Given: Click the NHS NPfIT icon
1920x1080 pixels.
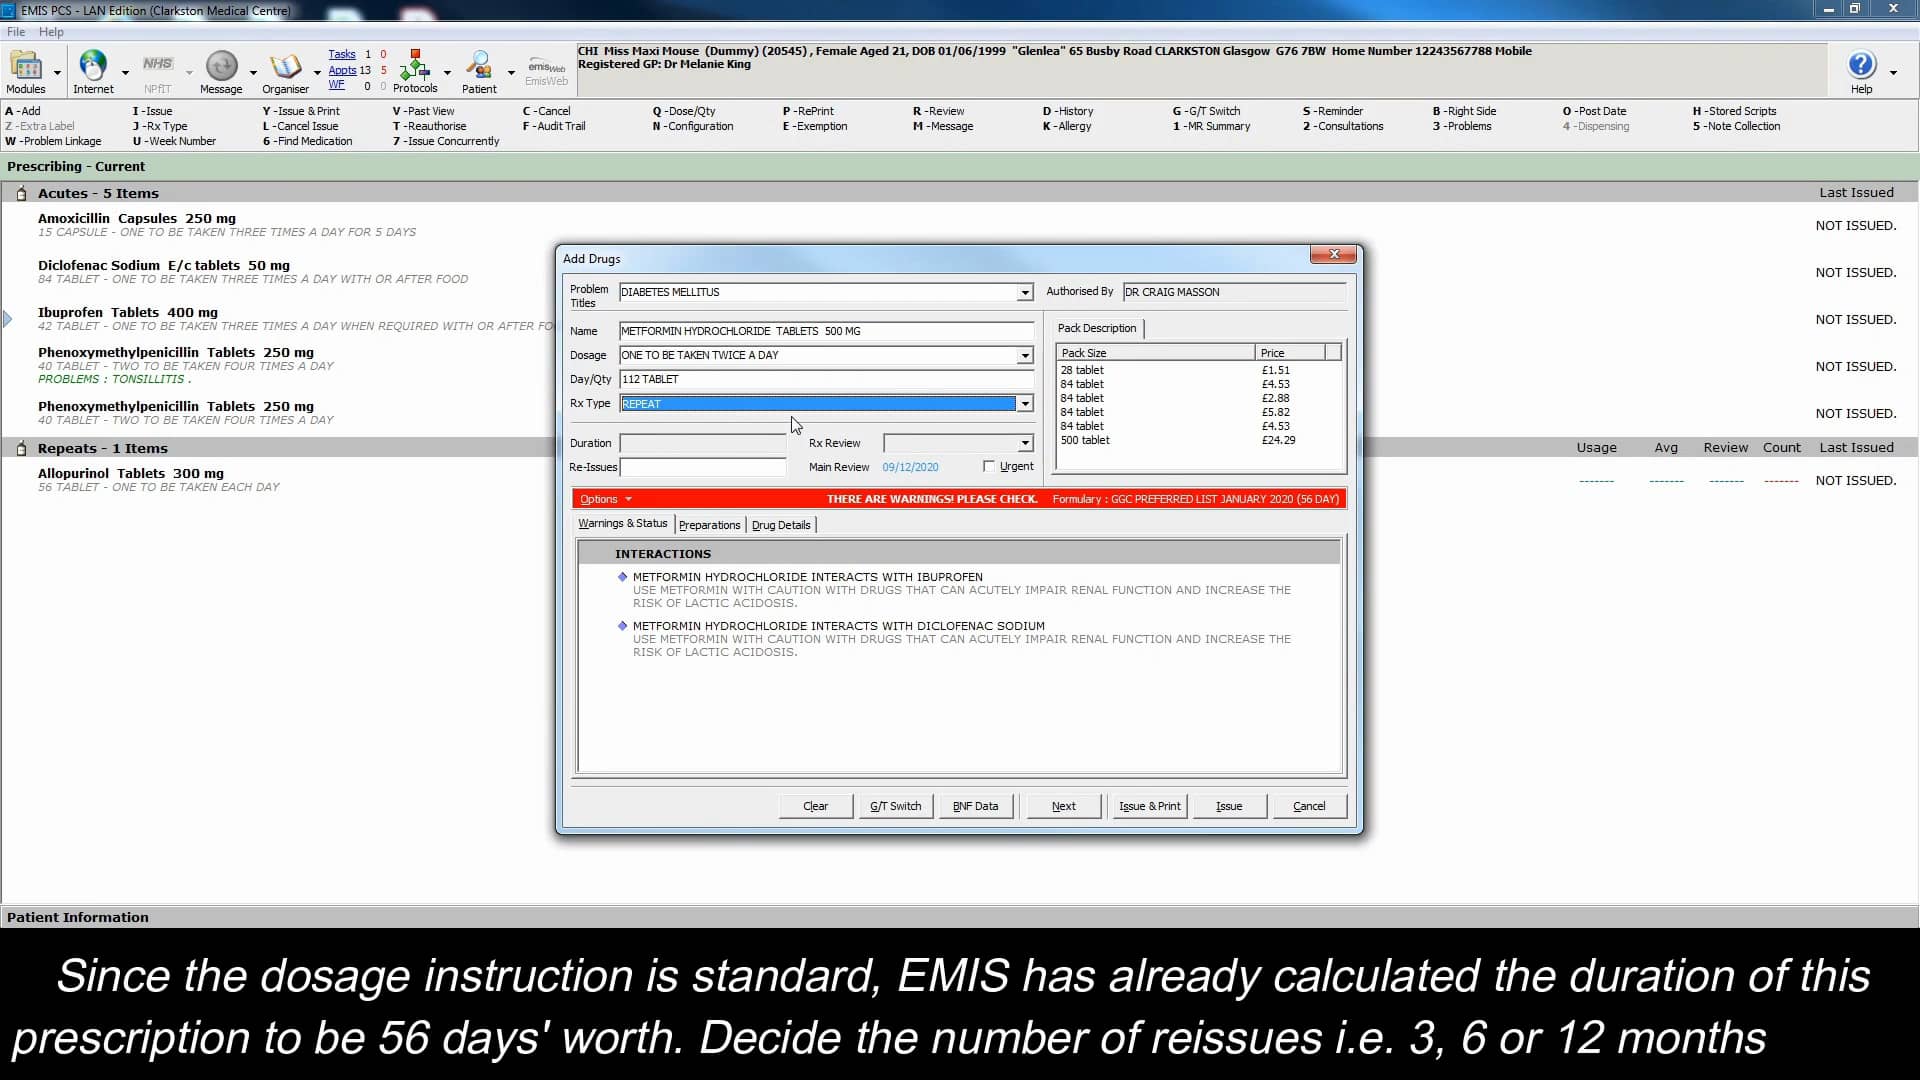Looking at the screenshot, I should coord(157,64).
